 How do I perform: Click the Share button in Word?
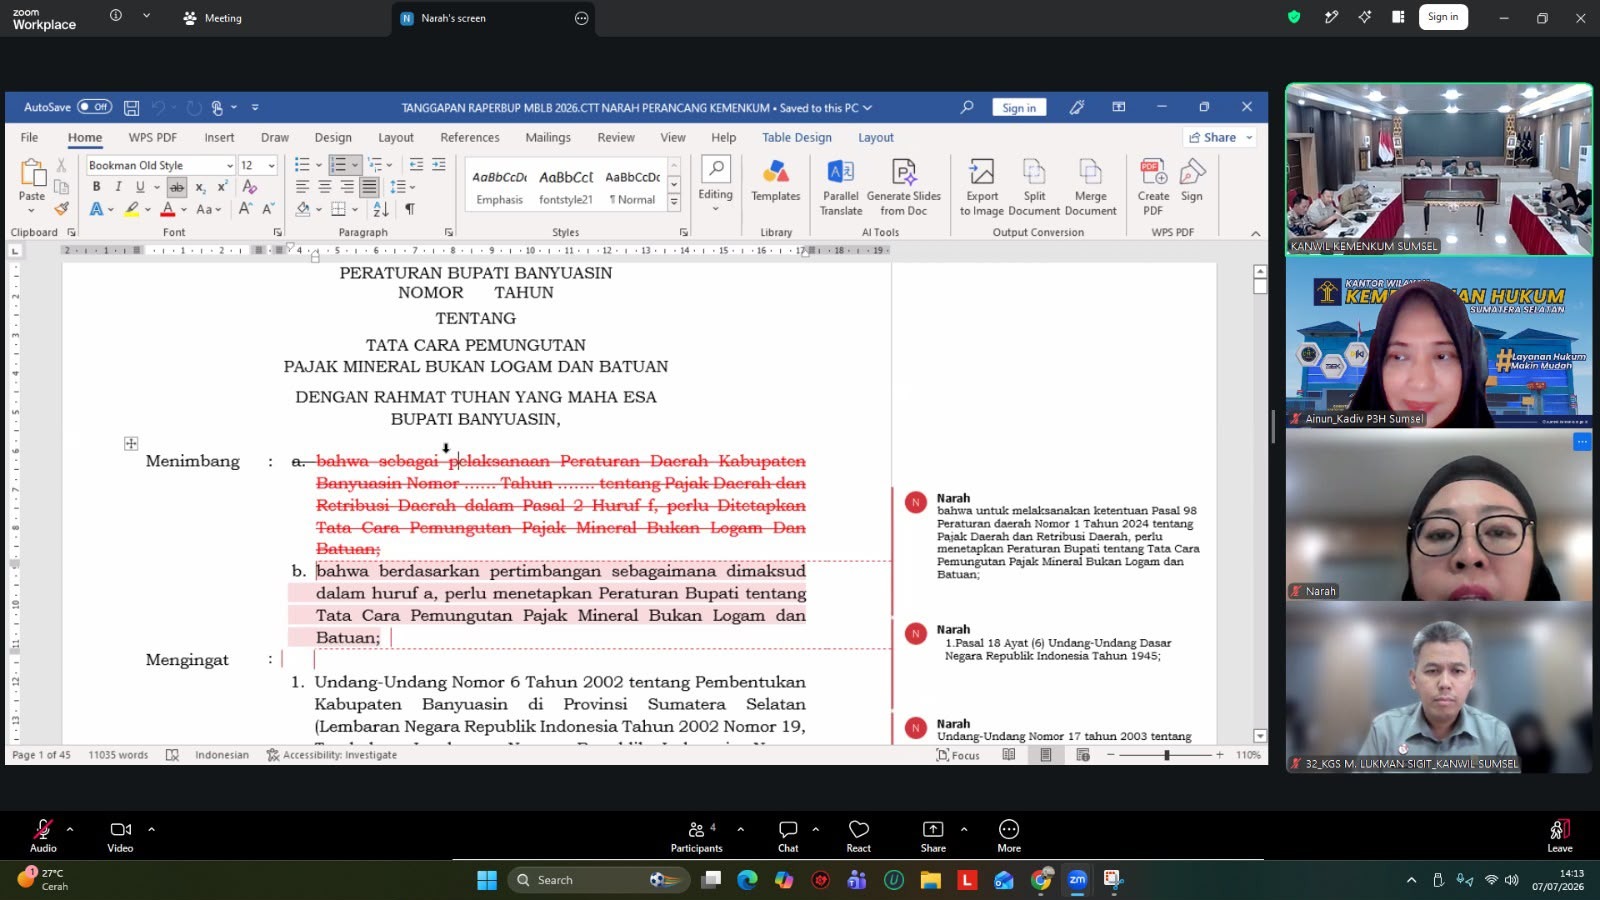[x=1219, y=137]
